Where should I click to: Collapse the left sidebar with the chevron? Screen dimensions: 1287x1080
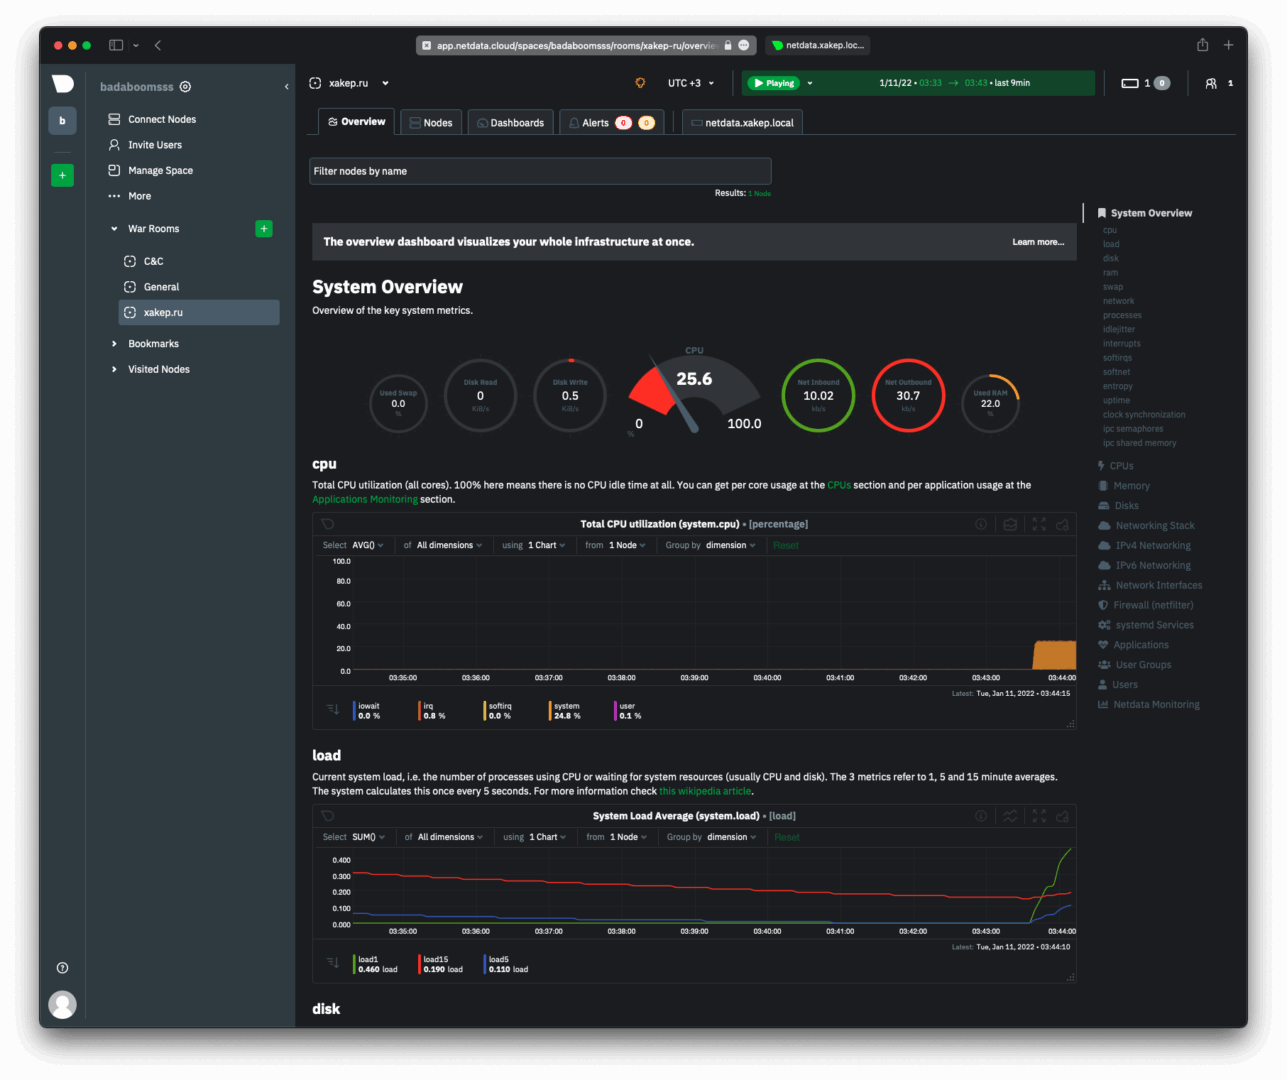(x=287, y=87)
